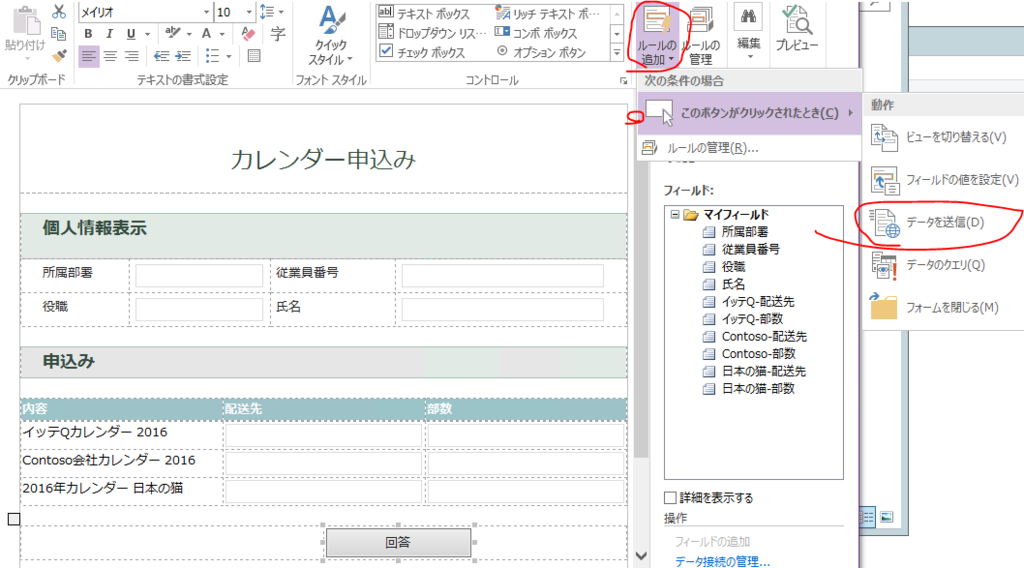This screenshot has width=1024, height=568.
Task: Select 日本の猫-配送先 field in tree
Action: click(x=763, y=371)
